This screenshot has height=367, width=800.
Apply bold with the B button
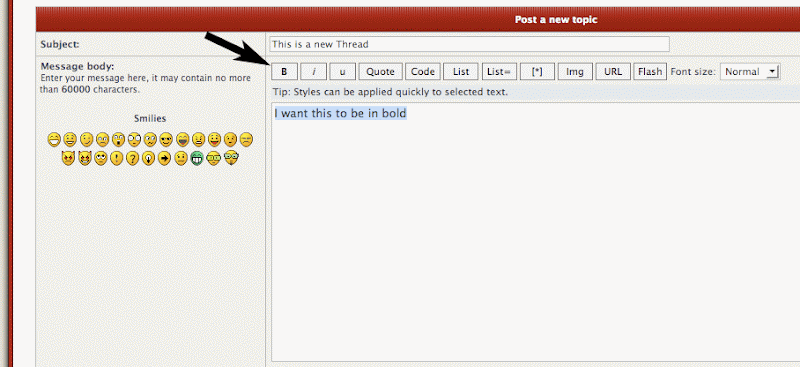(x=284, y=72)
